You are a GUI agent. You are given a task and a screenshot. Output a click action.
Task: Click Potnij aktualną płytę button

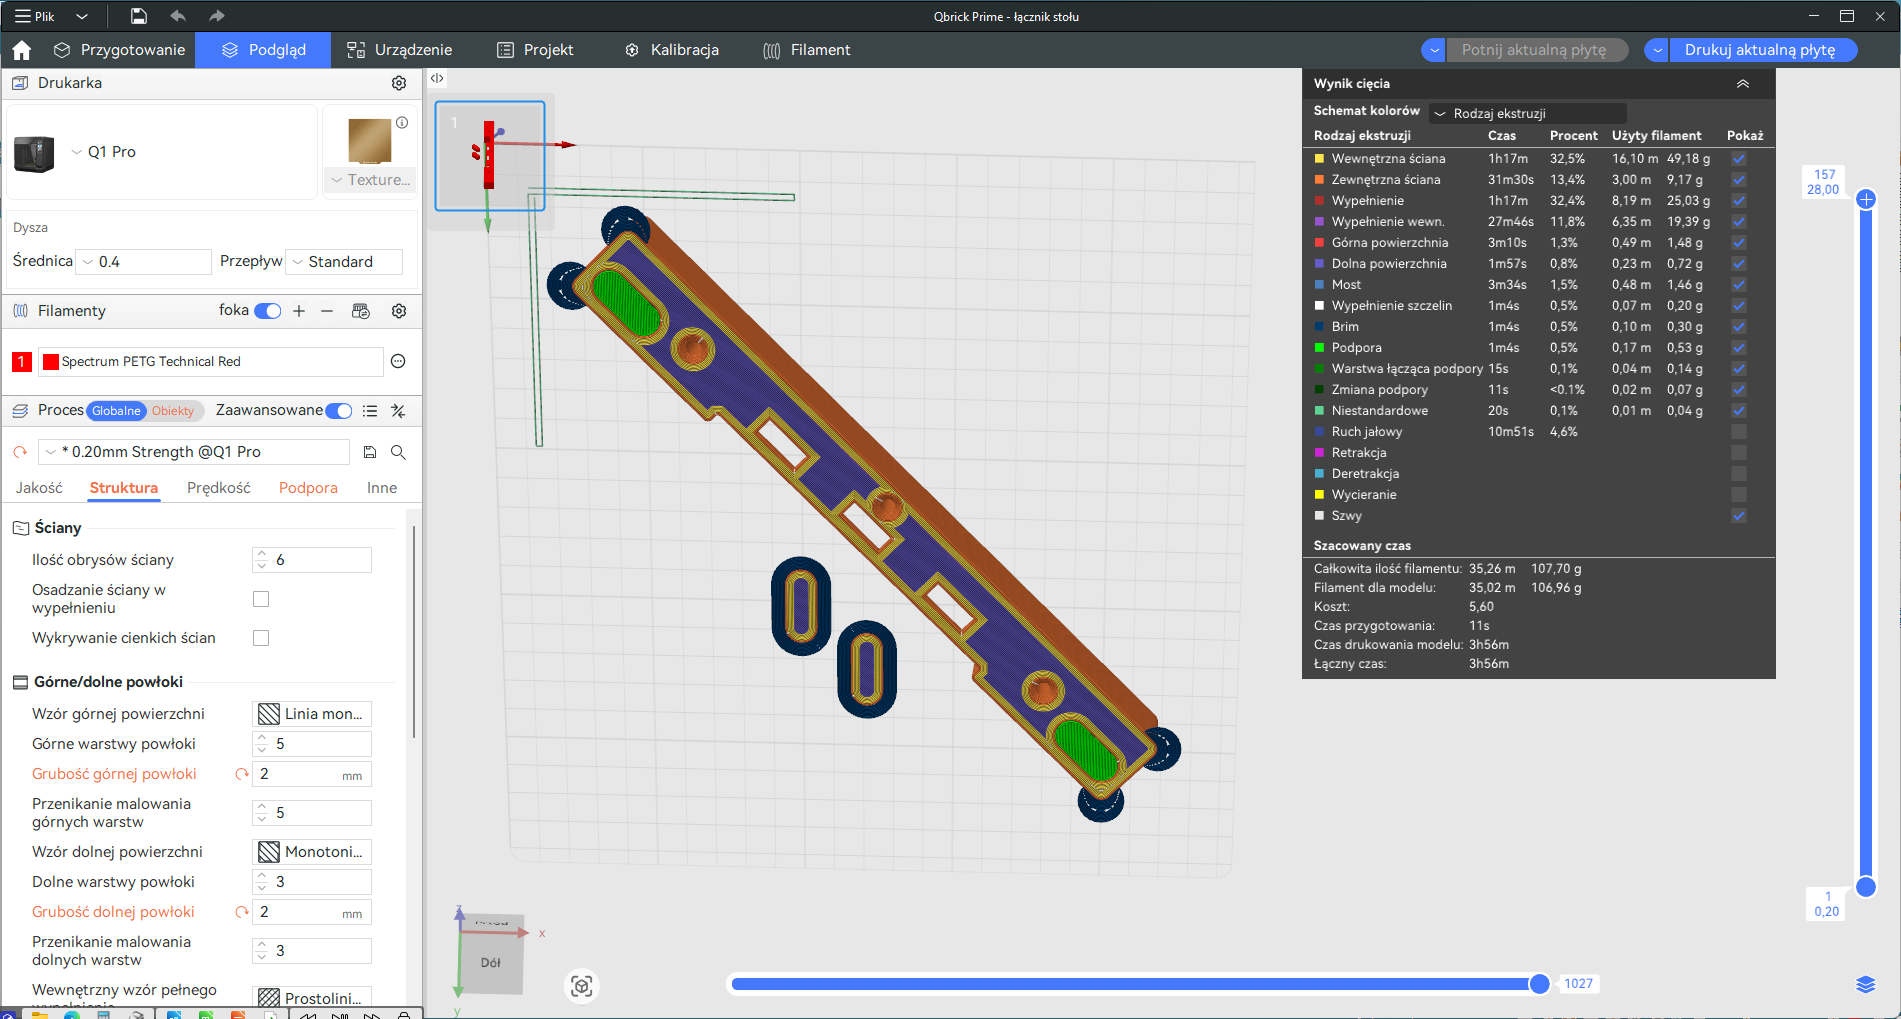[x=1534, y=50]
